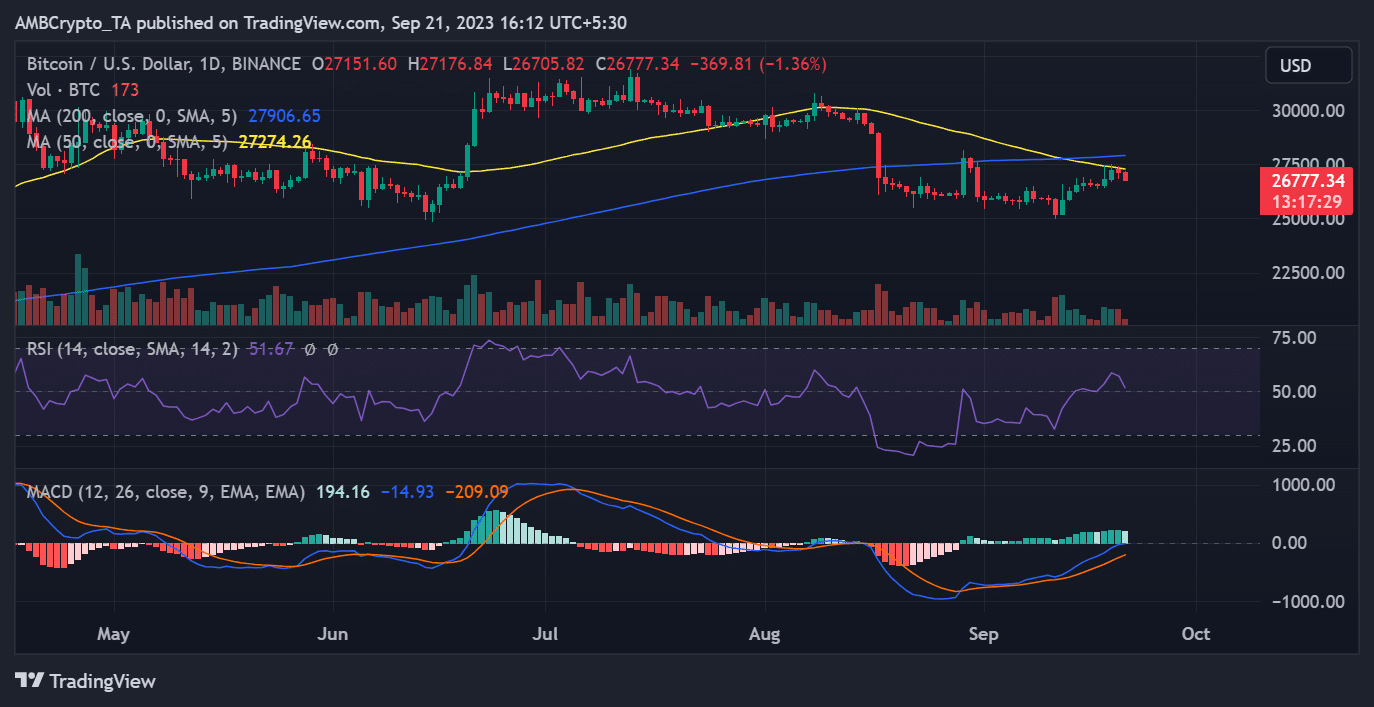Click the orange MACD signal value -209.09
This screenshot has width=1374, height=707.
point(476,491)
